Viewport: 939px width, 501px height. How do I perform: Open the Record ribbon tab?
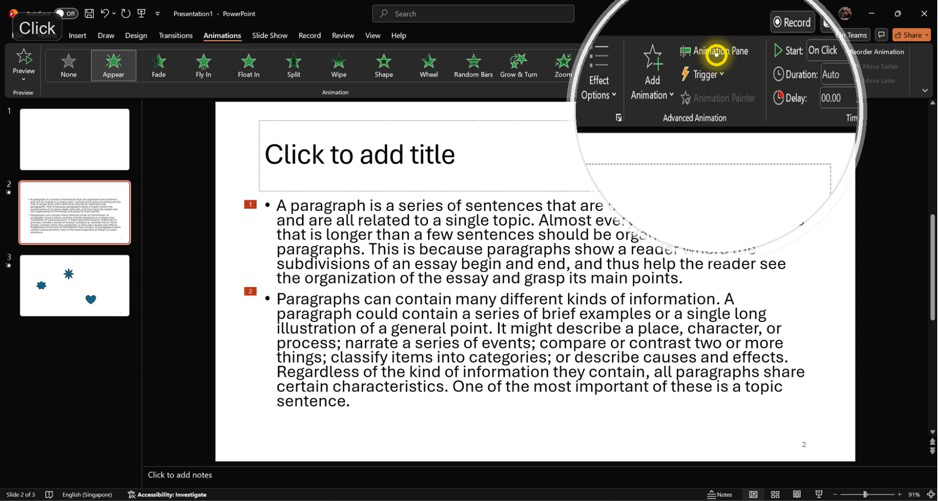point(310,35)
